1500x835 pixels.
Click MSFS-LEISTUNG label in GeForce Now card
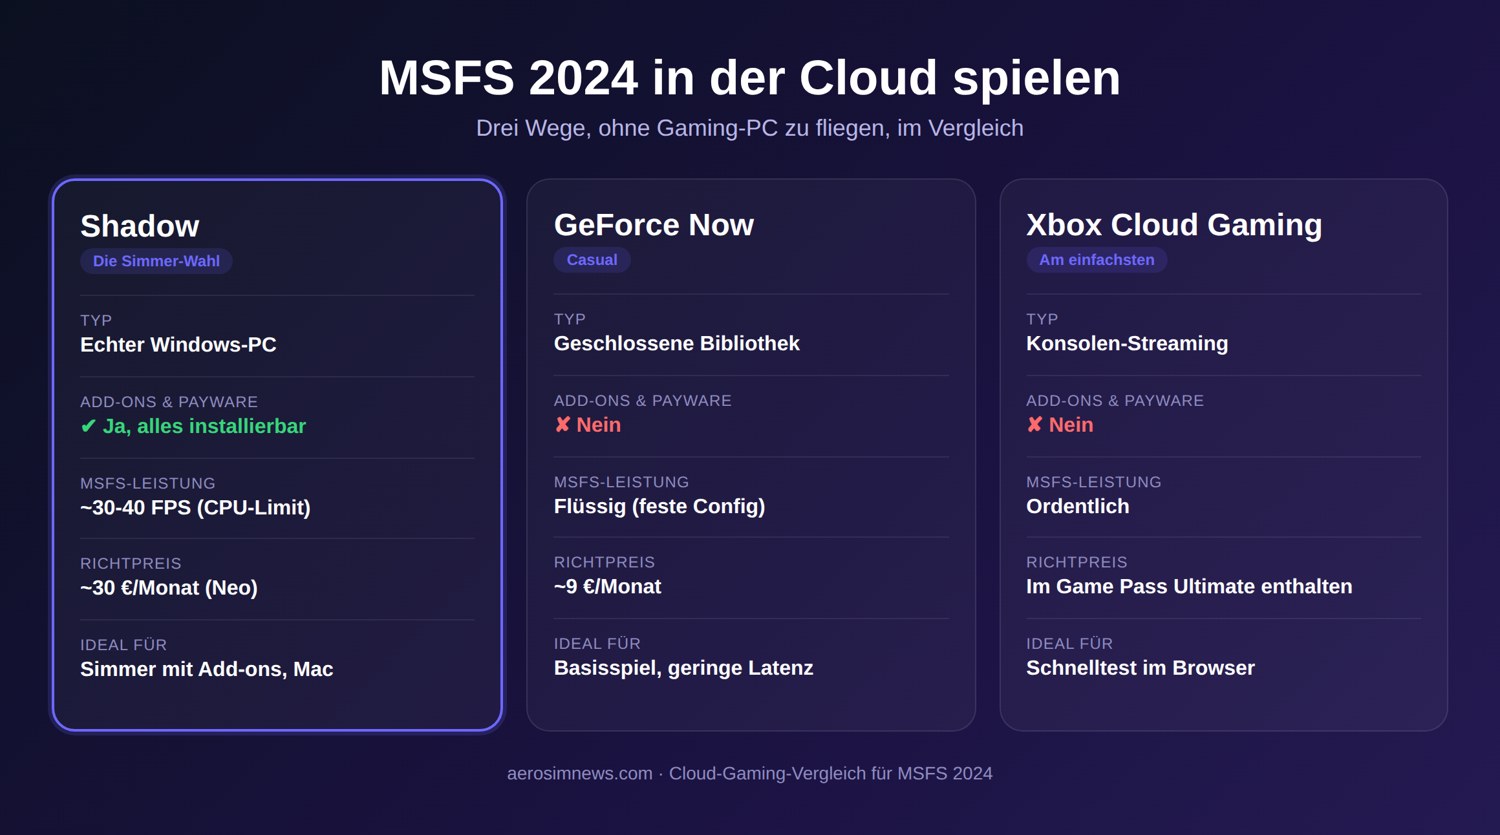[622, 482]
